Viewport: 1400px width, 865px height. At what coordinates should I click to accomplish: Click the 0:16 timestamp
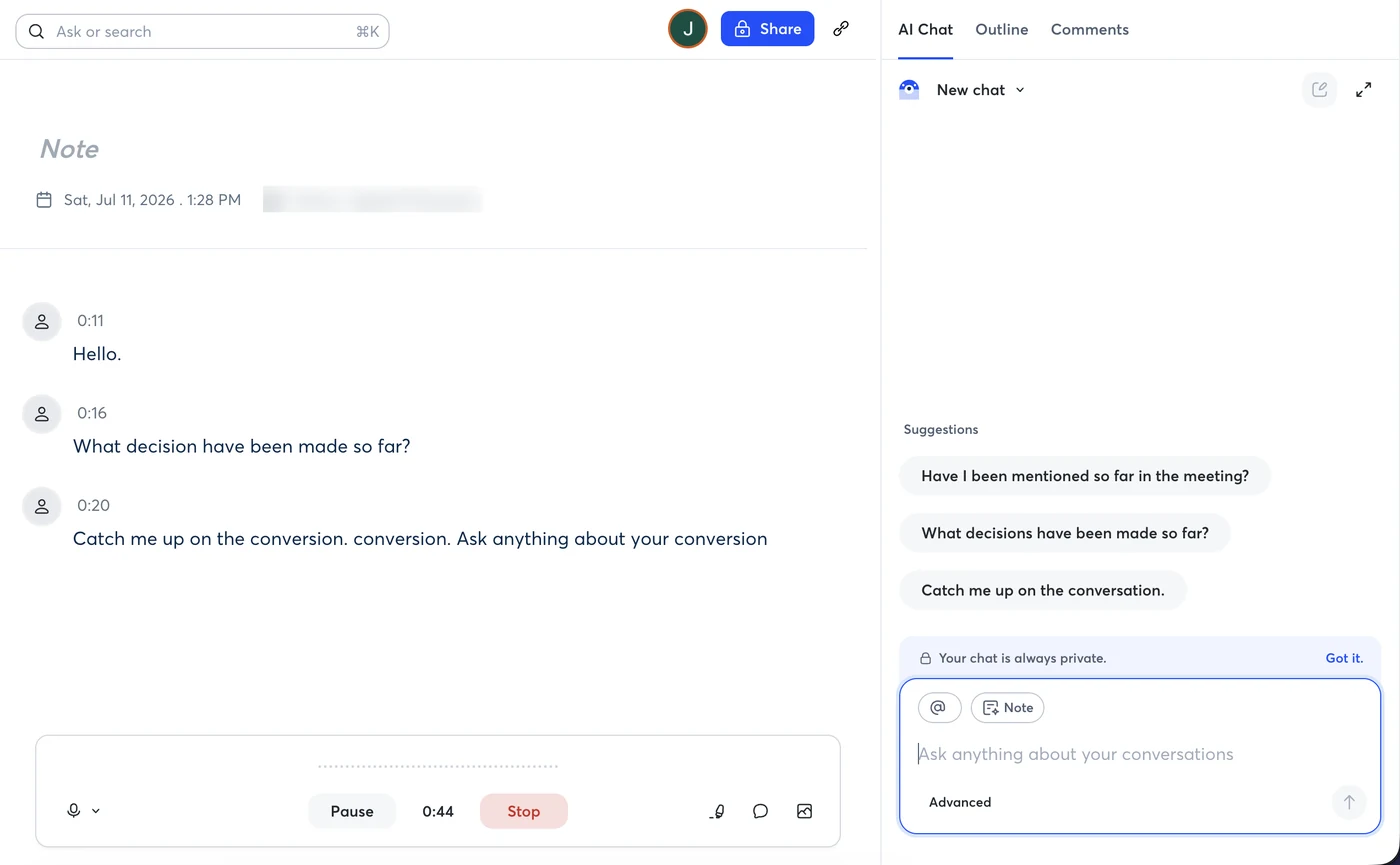92,413
